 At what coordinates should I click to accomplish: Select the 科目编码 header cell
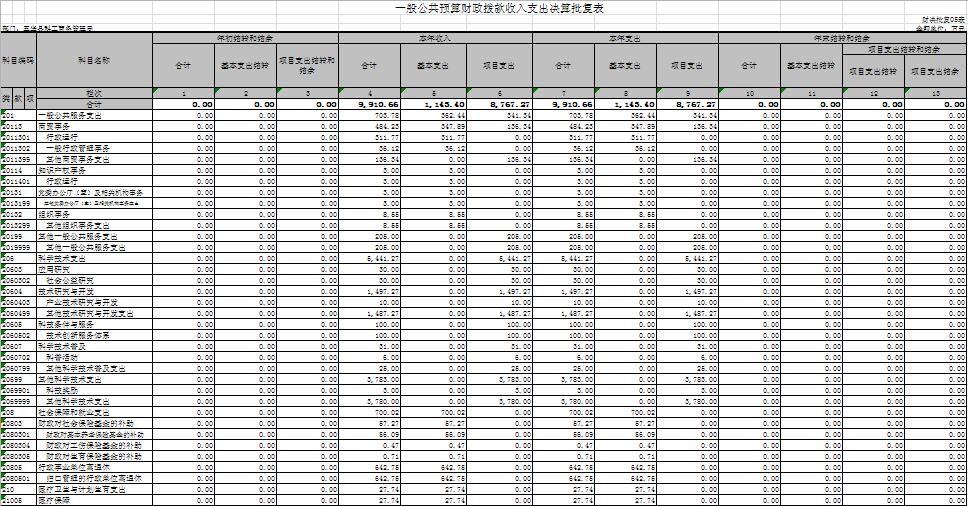point(18,60)
